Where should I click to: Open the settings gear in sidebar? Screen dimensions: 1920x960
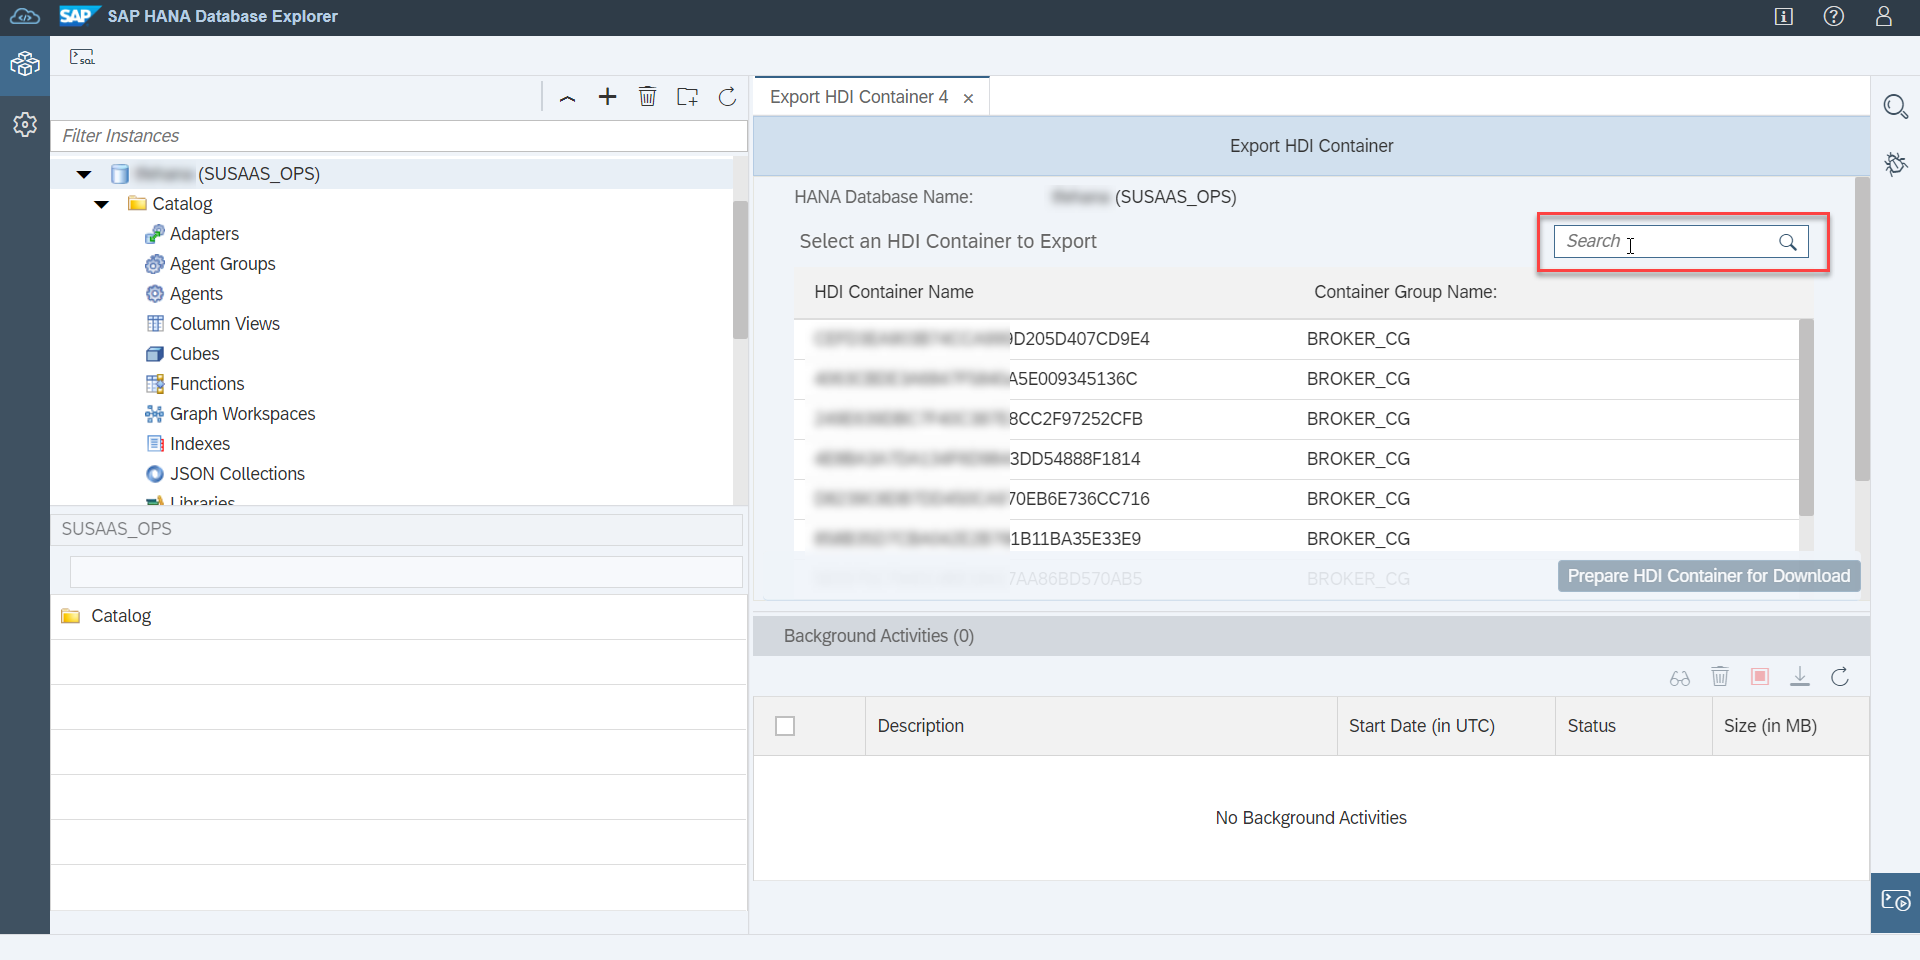point(25,124)
